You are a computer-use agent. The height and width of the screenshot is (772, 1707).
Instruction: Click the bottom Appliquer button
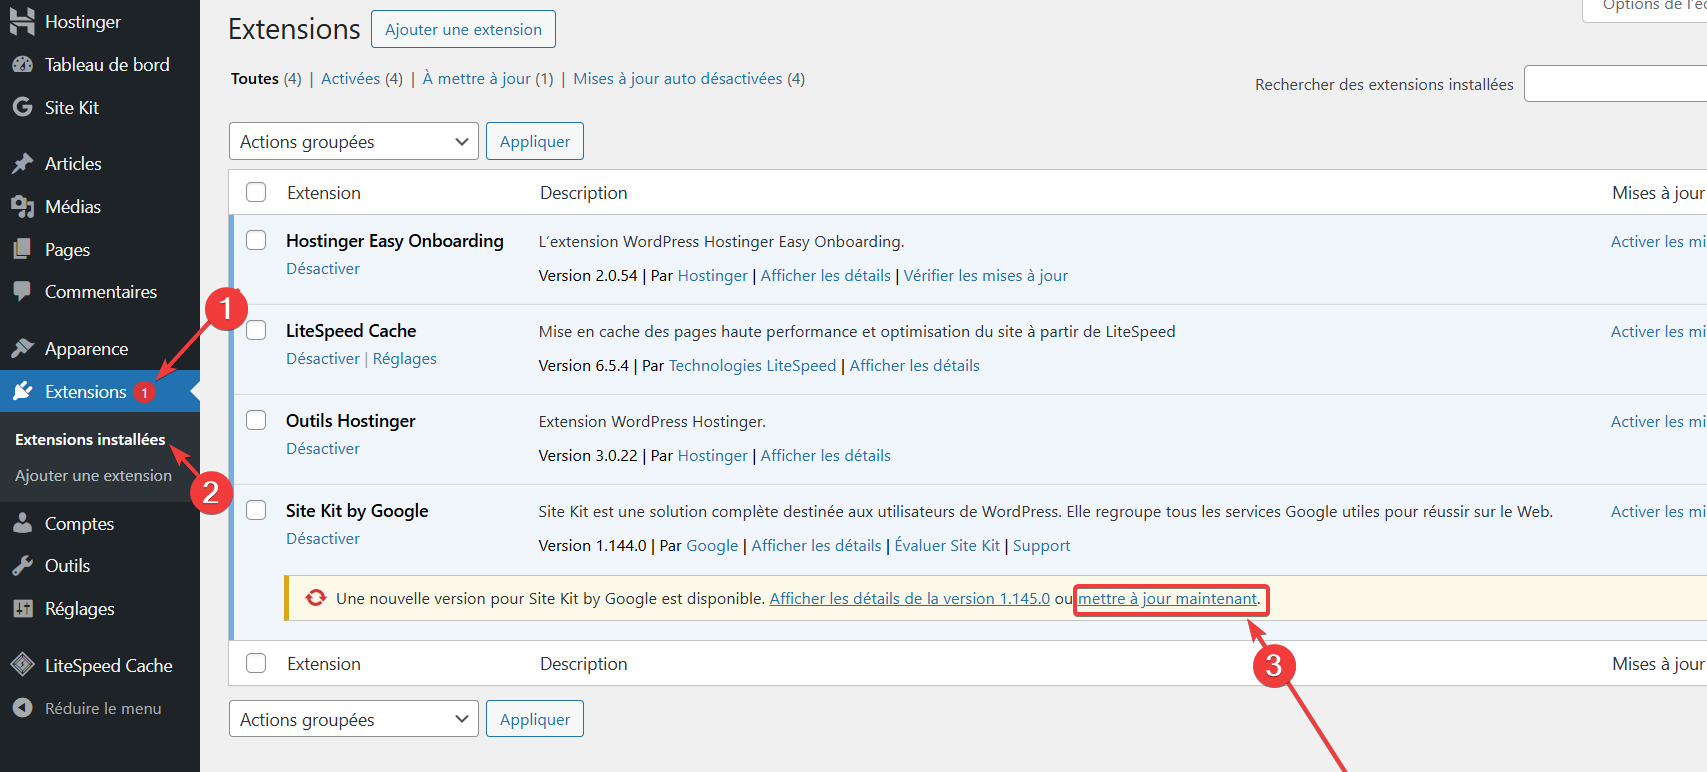pyautogui.click(x=535, y=719)
